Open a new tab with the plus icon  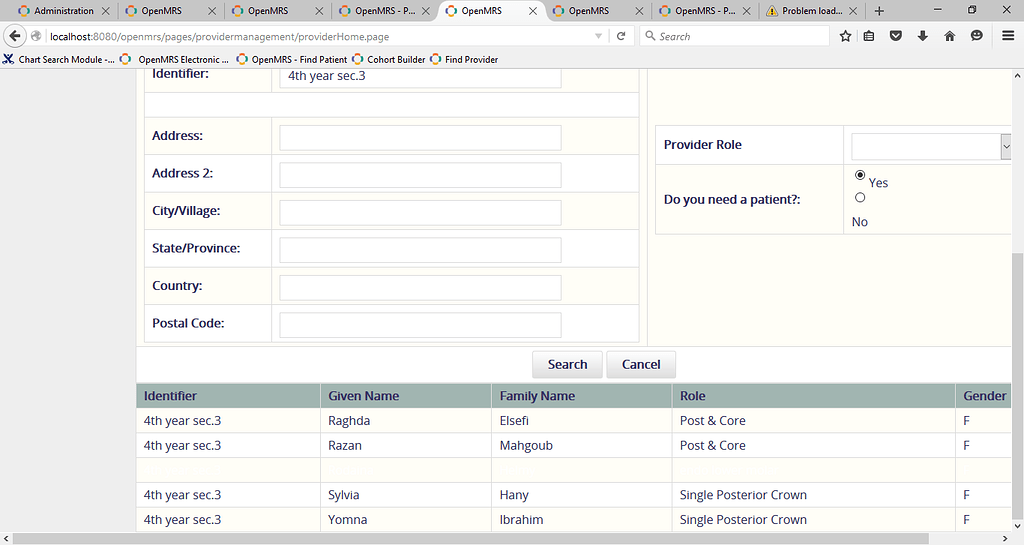(x=879, y=11)
